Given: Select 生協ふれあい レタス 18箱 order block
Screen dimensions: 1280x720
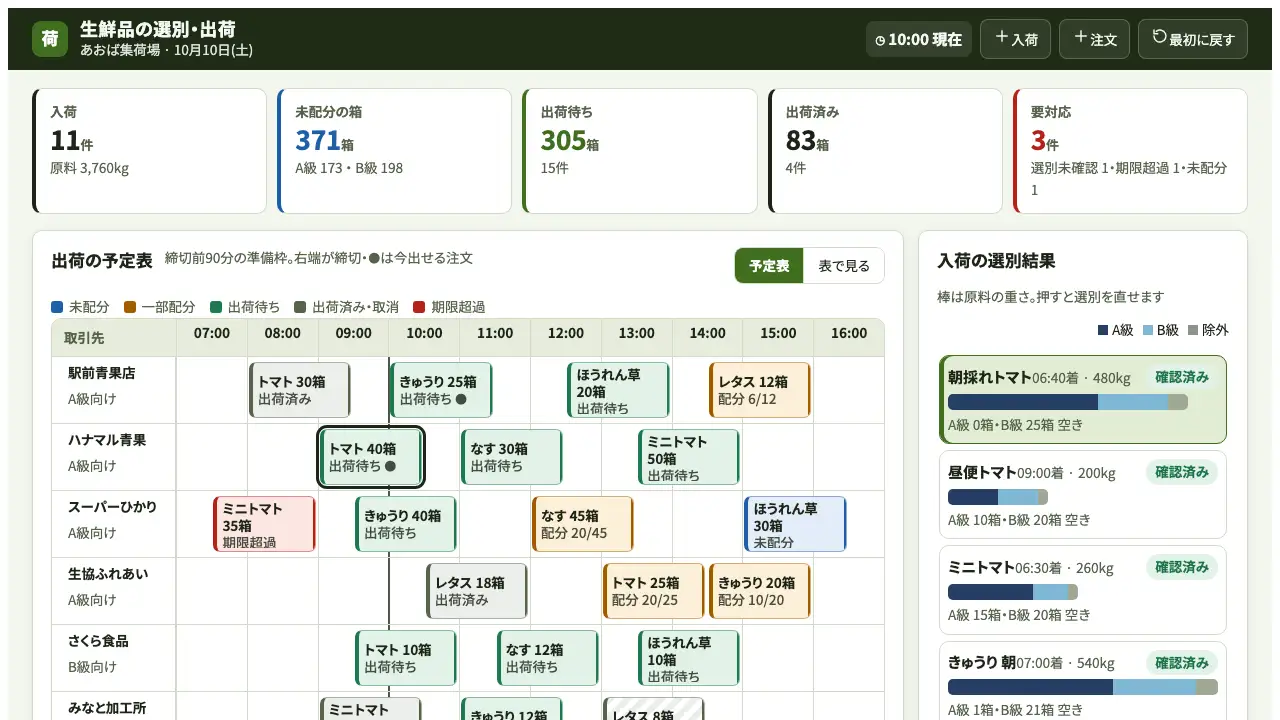Looking at the screenshot, I should coord(477,591).
